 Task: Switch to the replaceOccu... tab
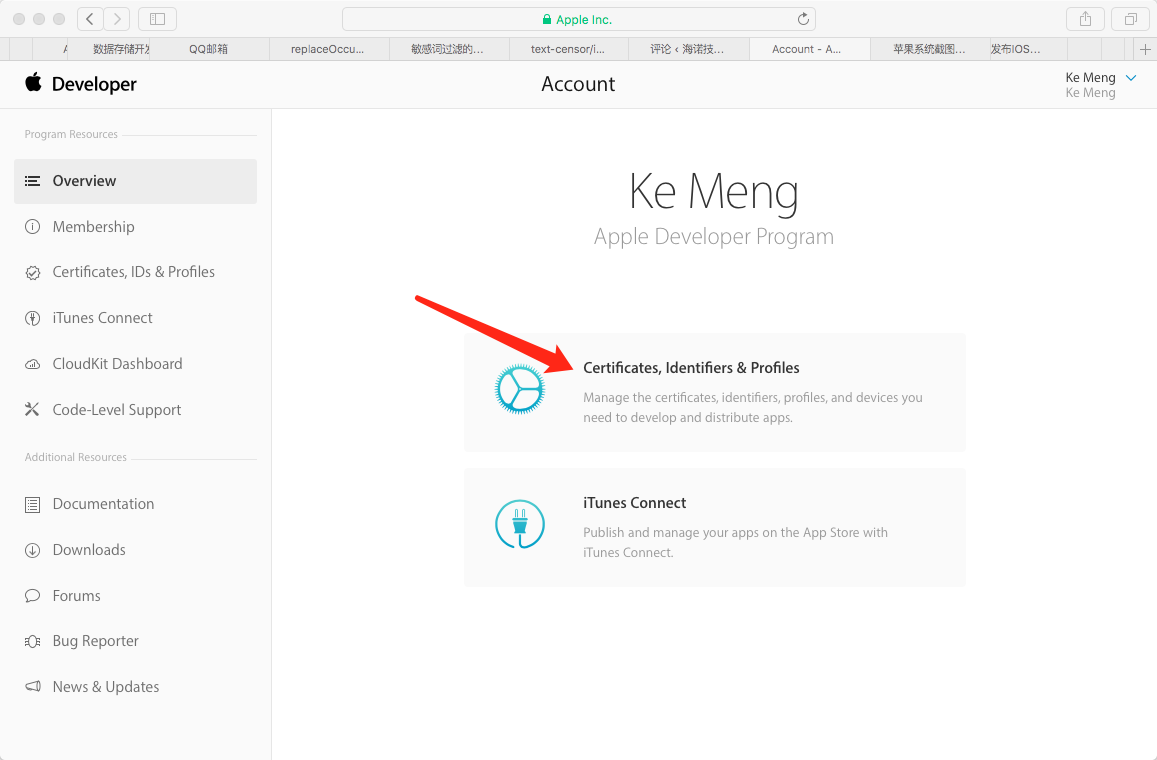(328, 49)
